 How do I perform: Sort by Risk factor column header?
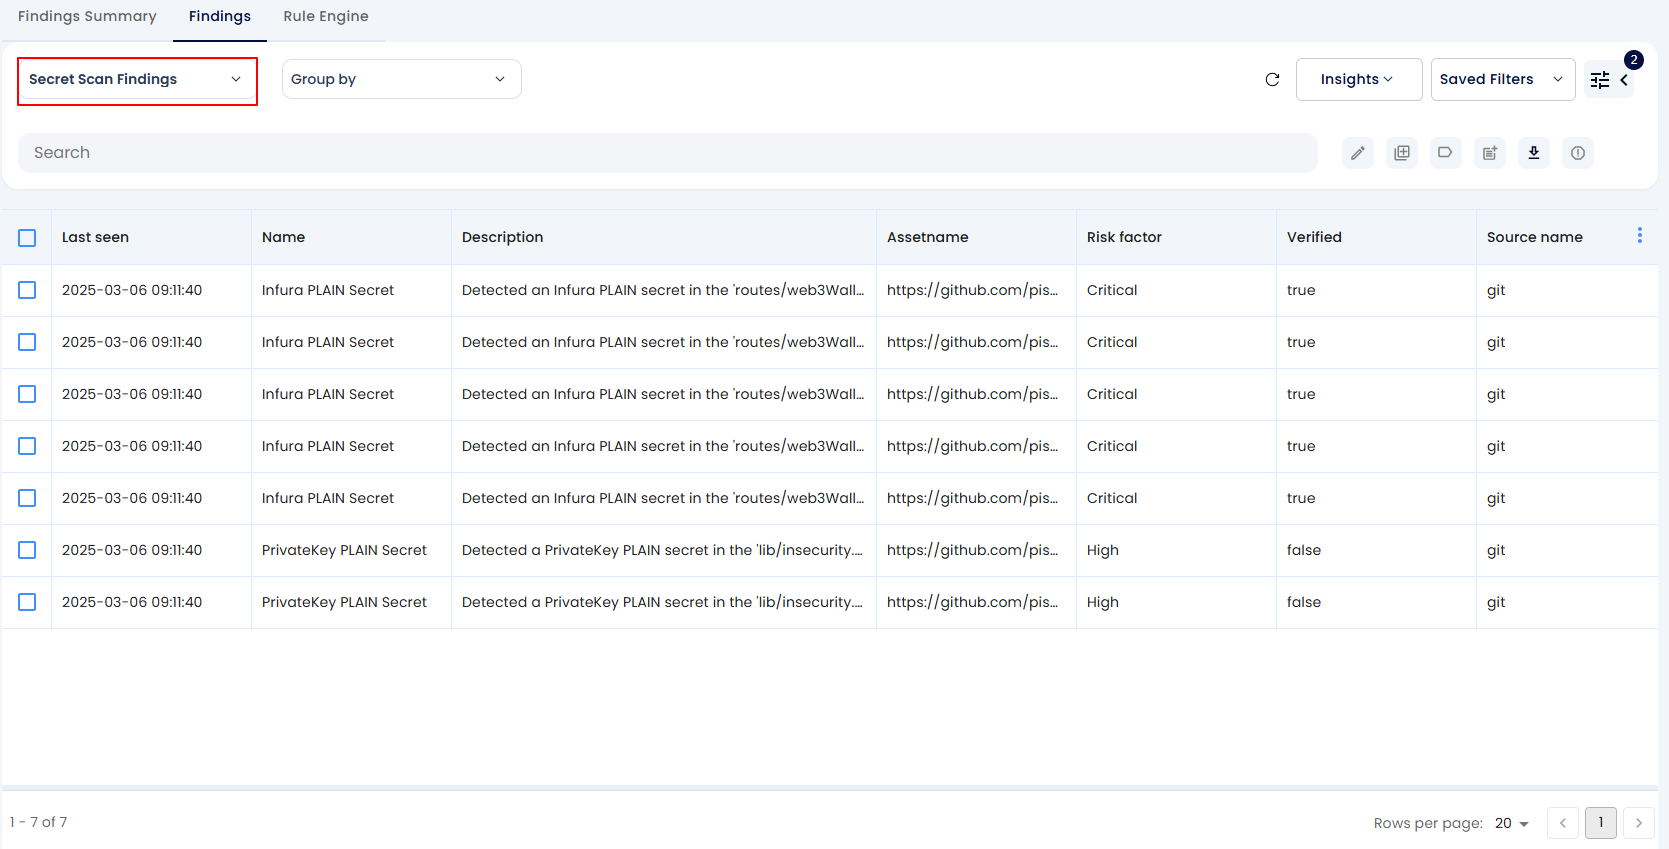pos(1124,237)
